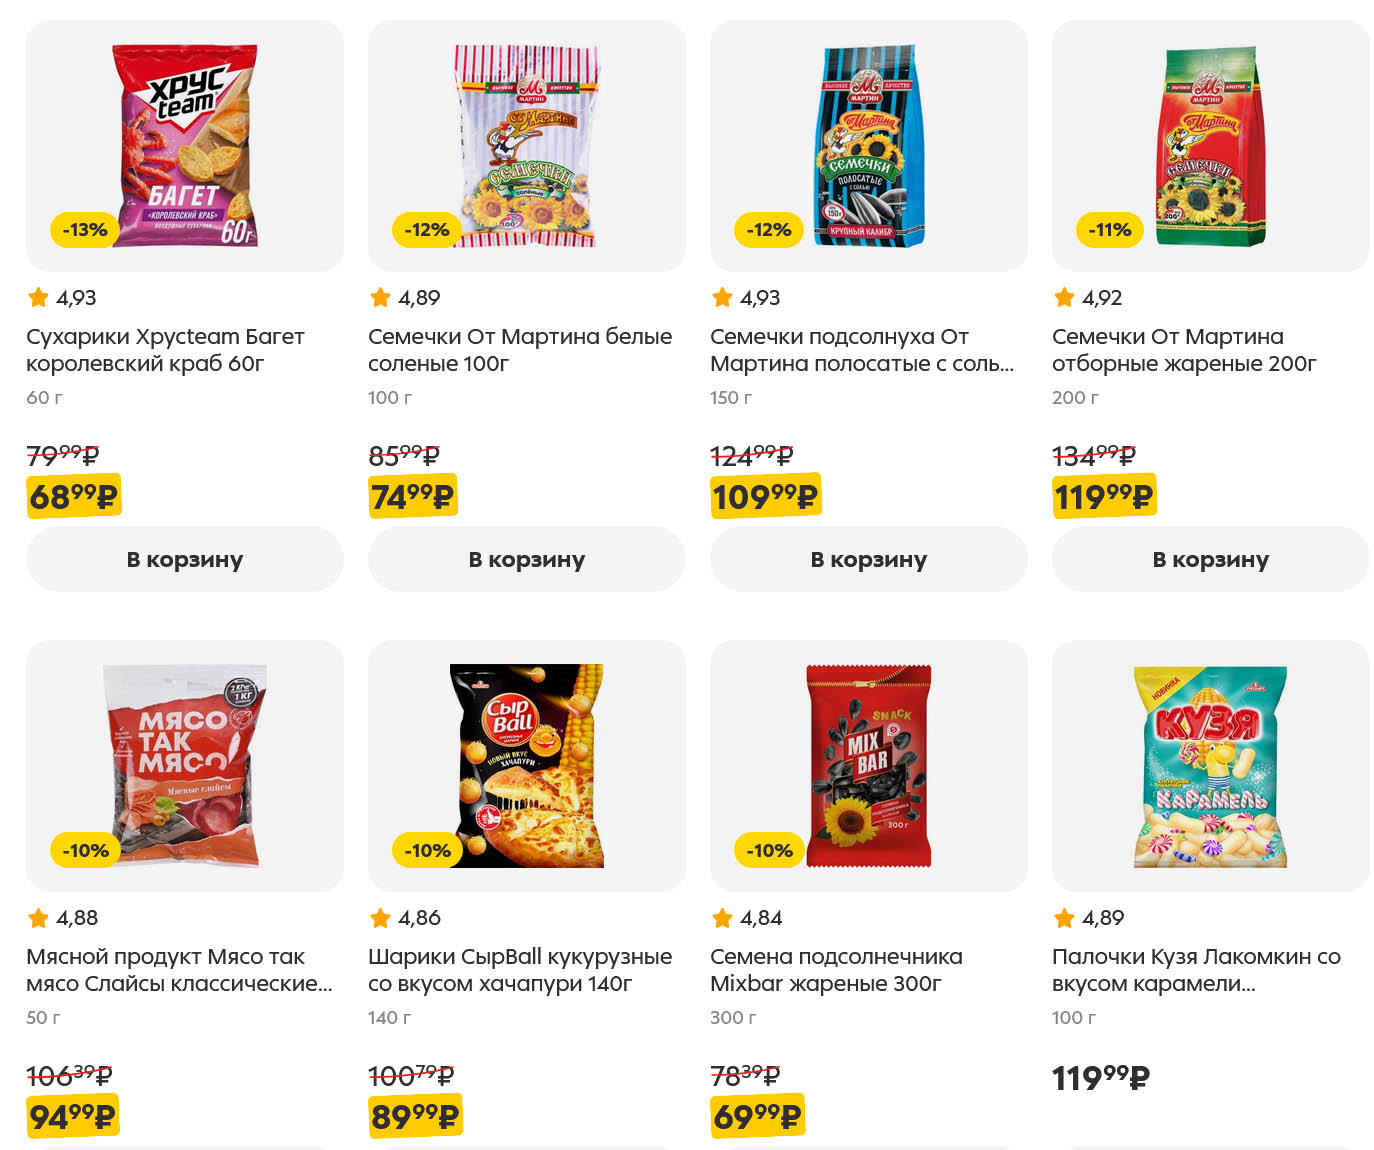Add Хрусteam Багет сухарики to cart
The image size is (1374, 1150).
point(184,559)
